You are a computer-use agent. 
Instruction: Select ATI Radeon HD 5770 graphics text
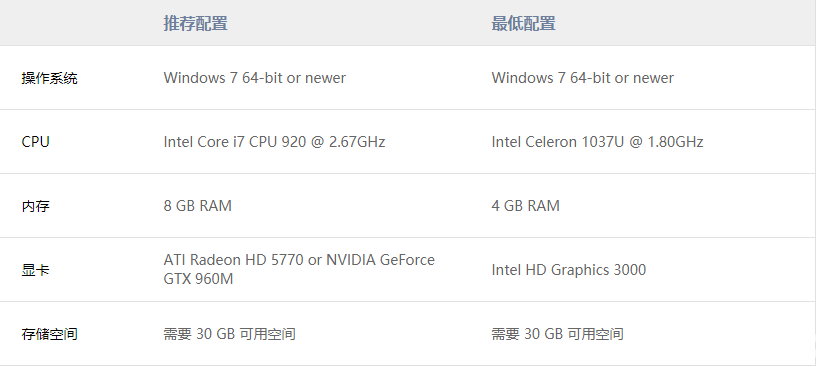(x=233, y=260)
